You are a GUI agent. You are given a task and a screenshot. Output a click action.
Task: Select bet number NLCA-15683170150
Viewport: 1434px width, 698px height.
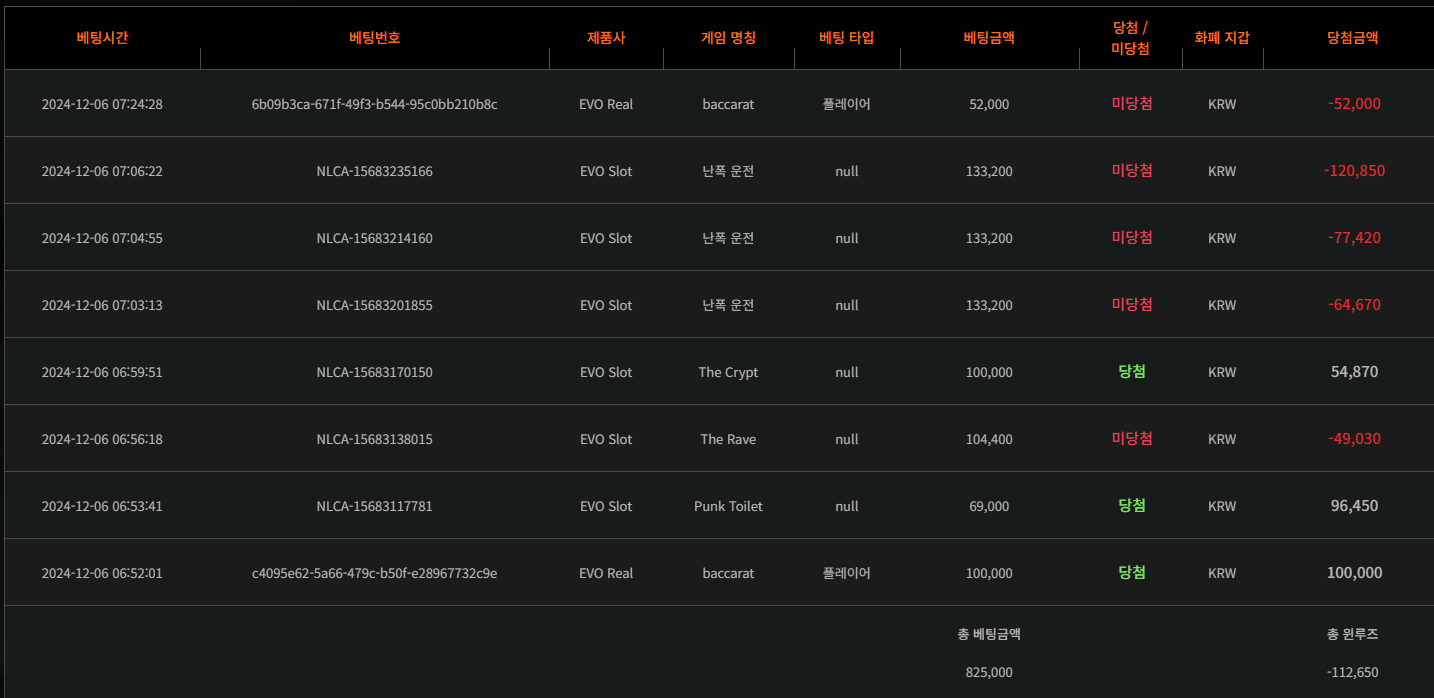[375, 372]
